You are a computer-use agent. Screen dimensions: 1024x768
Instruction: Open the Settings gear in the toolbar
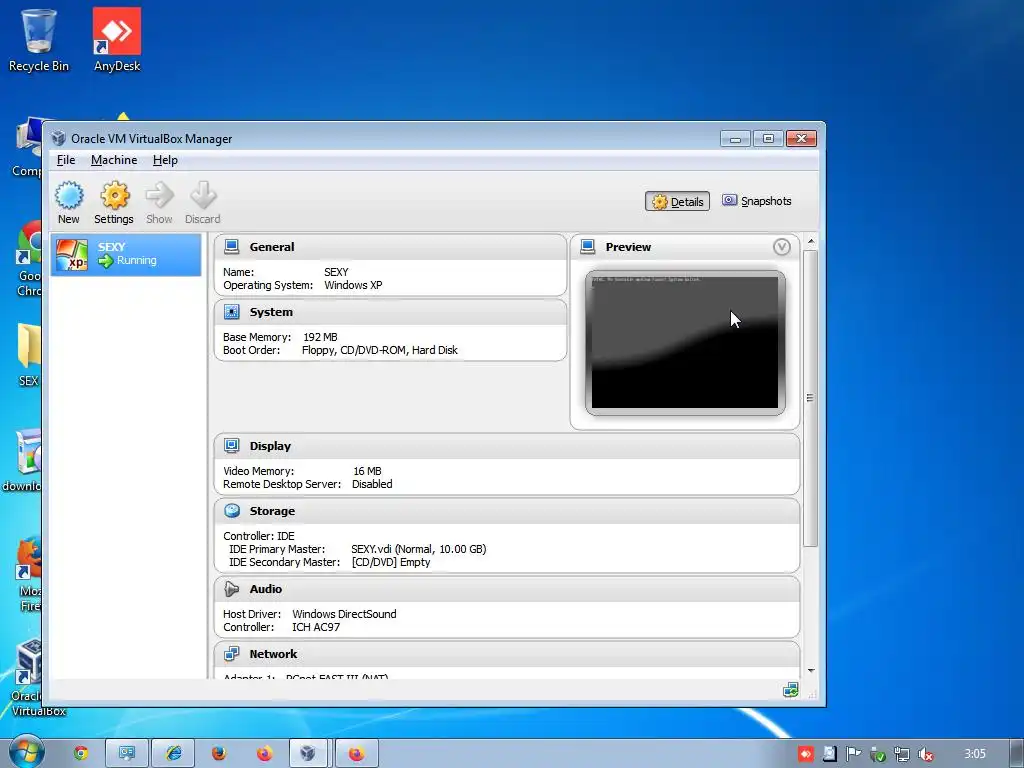tap(114, 203)
